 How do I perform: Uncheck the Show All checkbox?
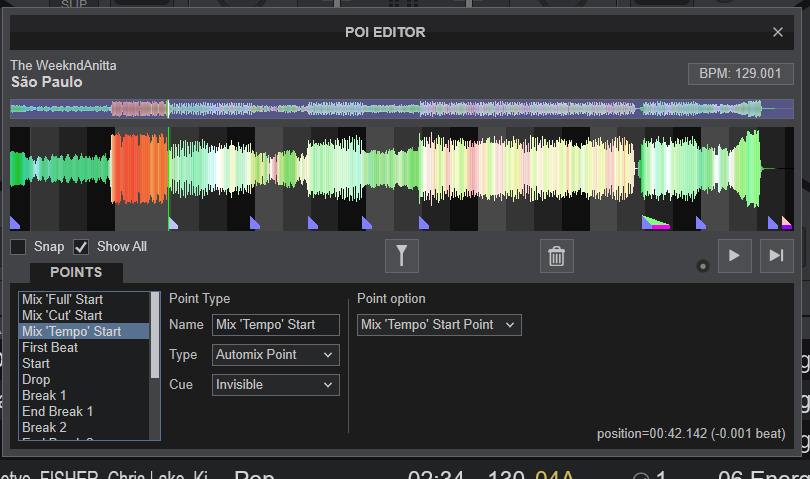(81, 247)
